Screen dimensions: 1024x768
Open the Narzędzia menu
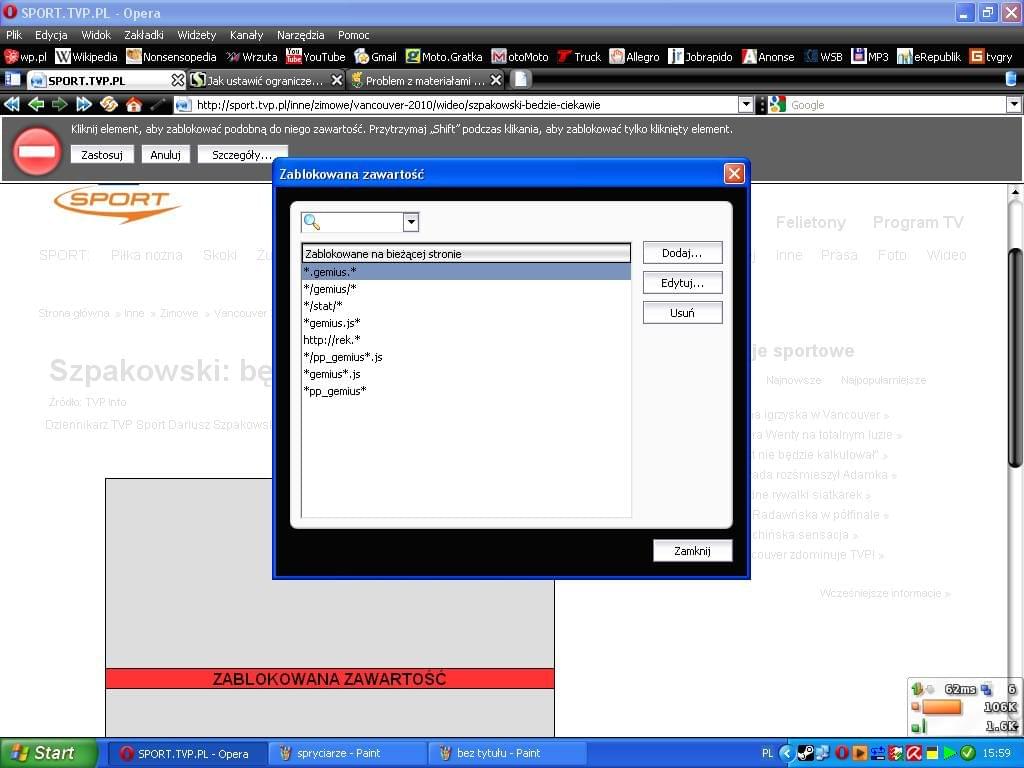[x=300, y=35]
